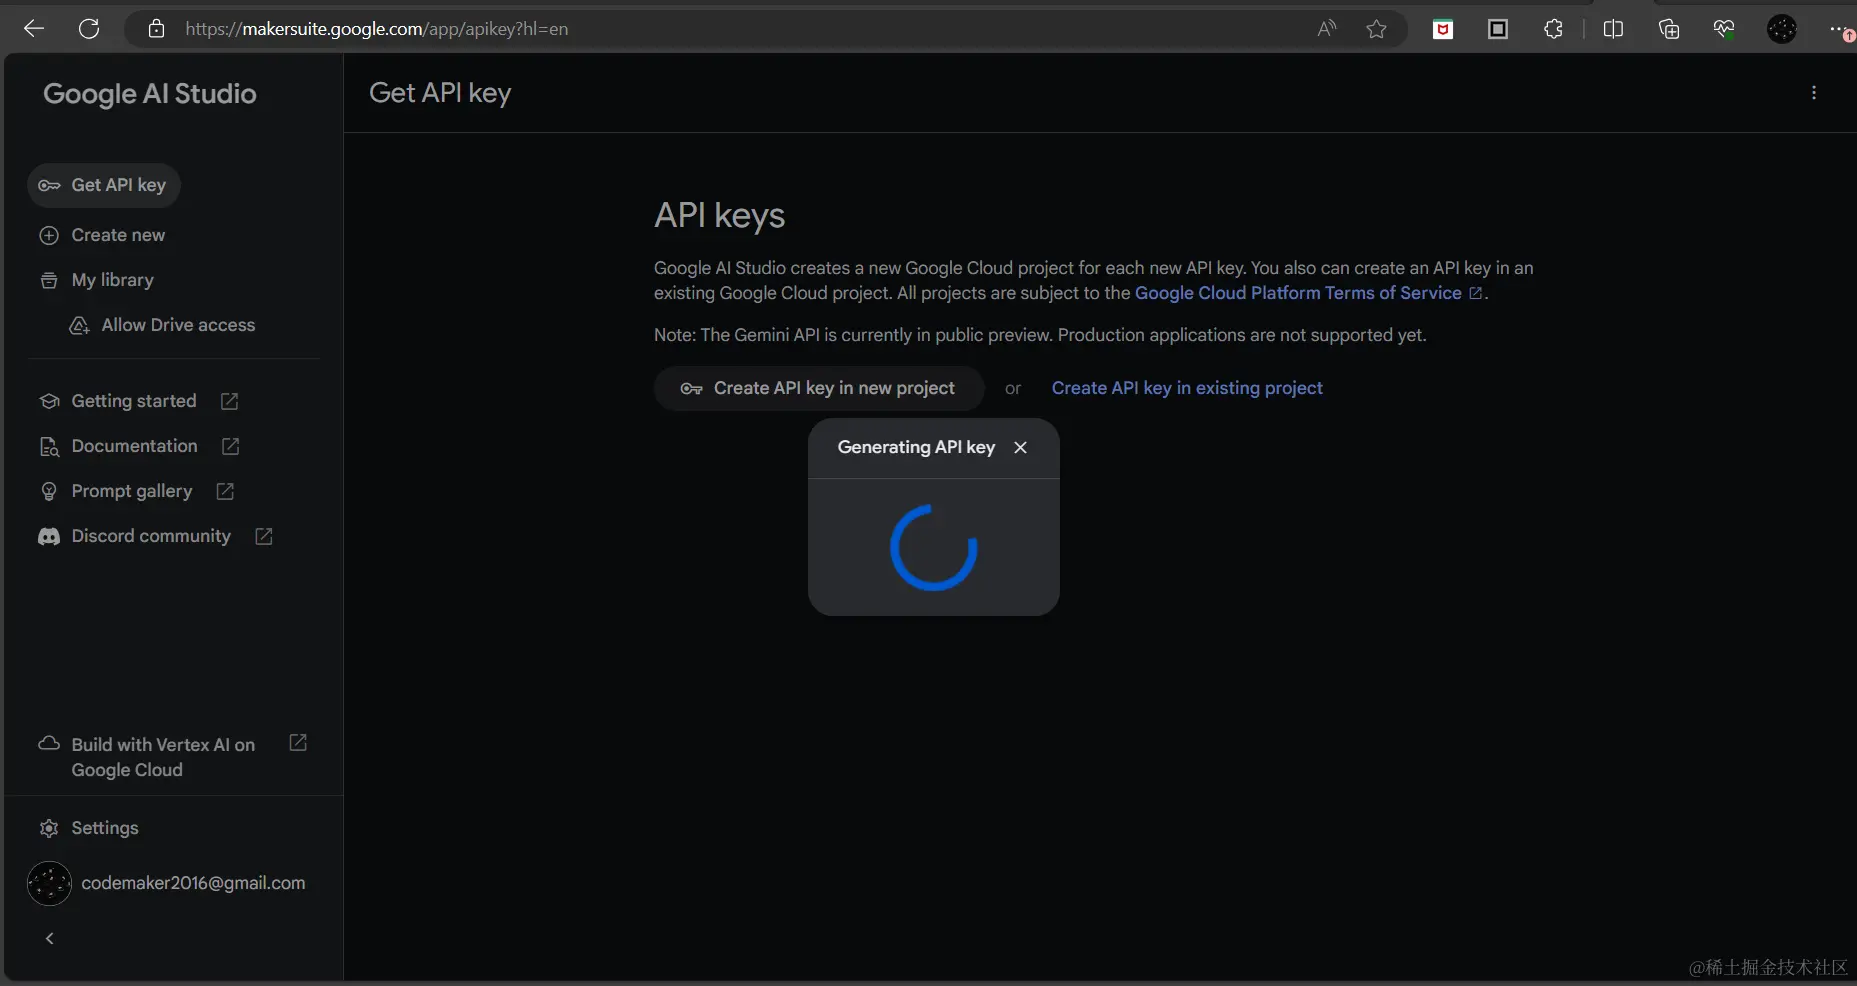Open Documentation link
The height and width of the screenshot is (986, 1857).
(x=134, y=446)
